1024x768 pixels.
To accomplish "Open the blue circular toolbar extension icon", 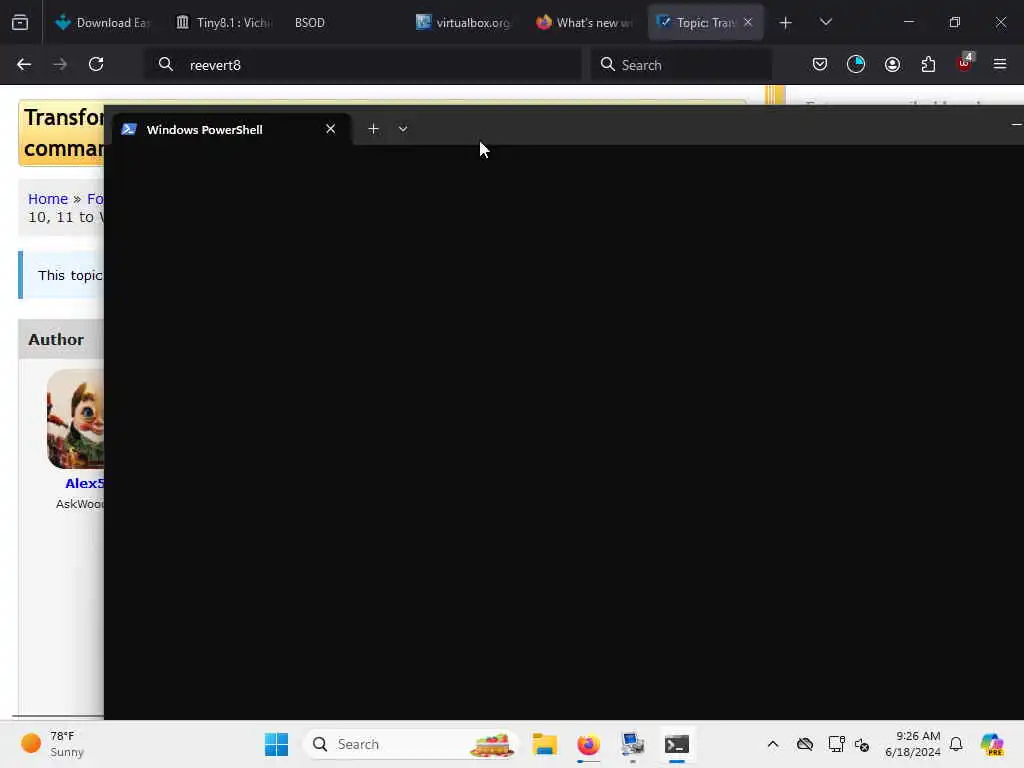I will pos(856,64).
